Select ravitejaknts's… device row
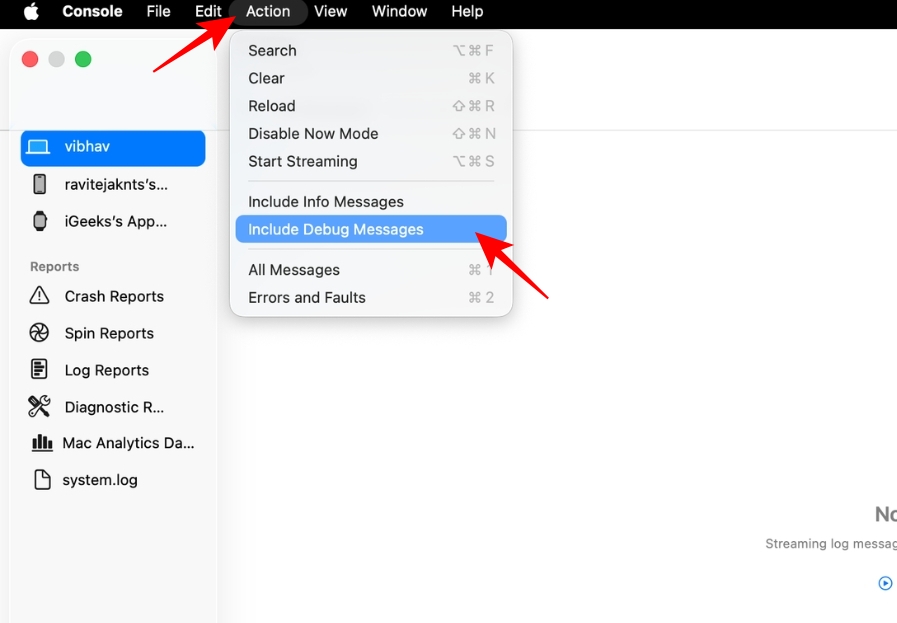897x623 pixels. 113,185
